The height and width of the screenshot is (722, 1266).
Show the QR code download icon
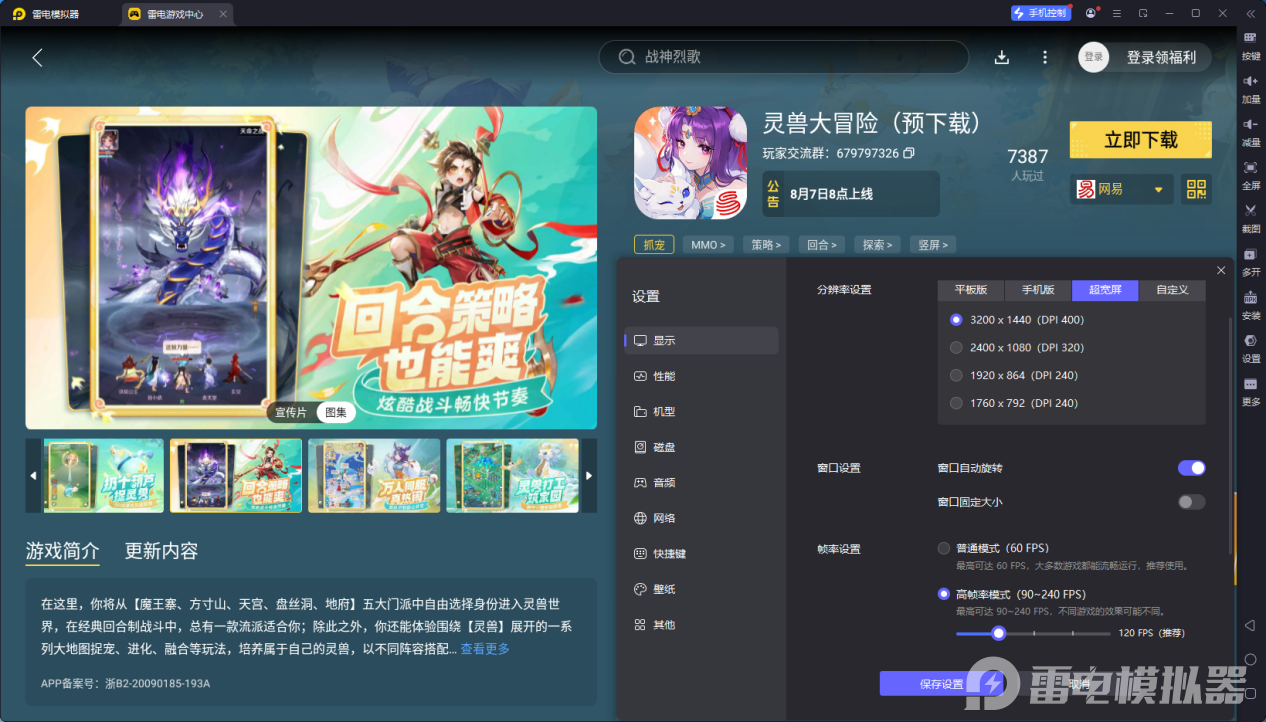1195,189
